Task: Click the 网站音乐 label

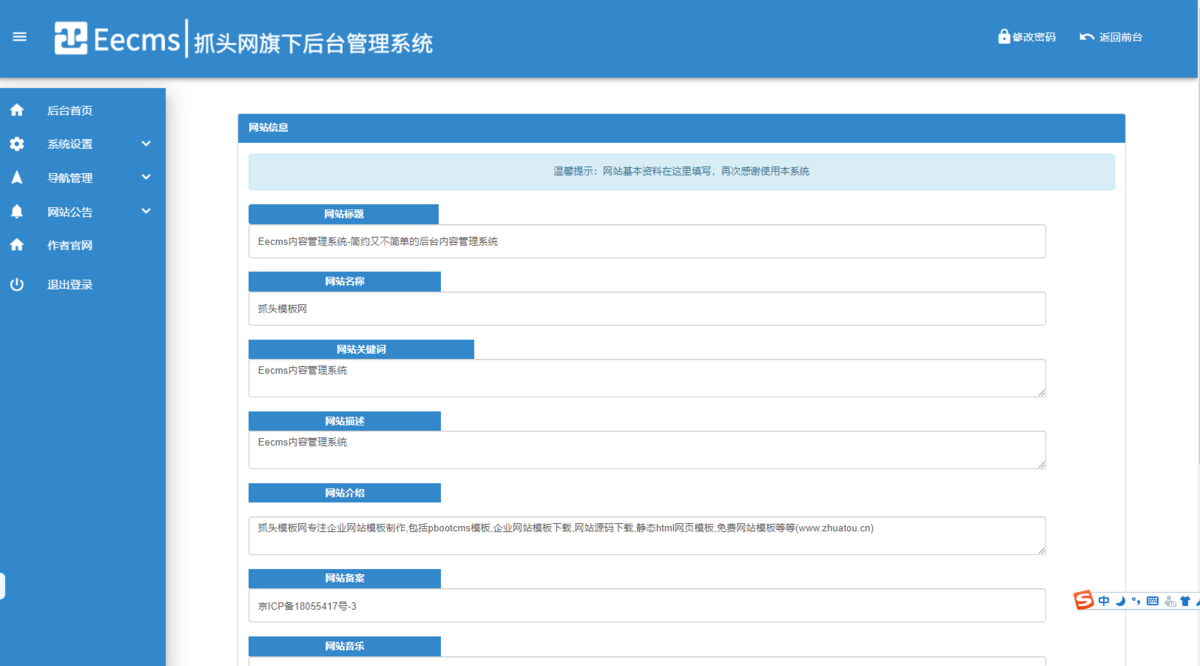Action: [x=344, y=647]
